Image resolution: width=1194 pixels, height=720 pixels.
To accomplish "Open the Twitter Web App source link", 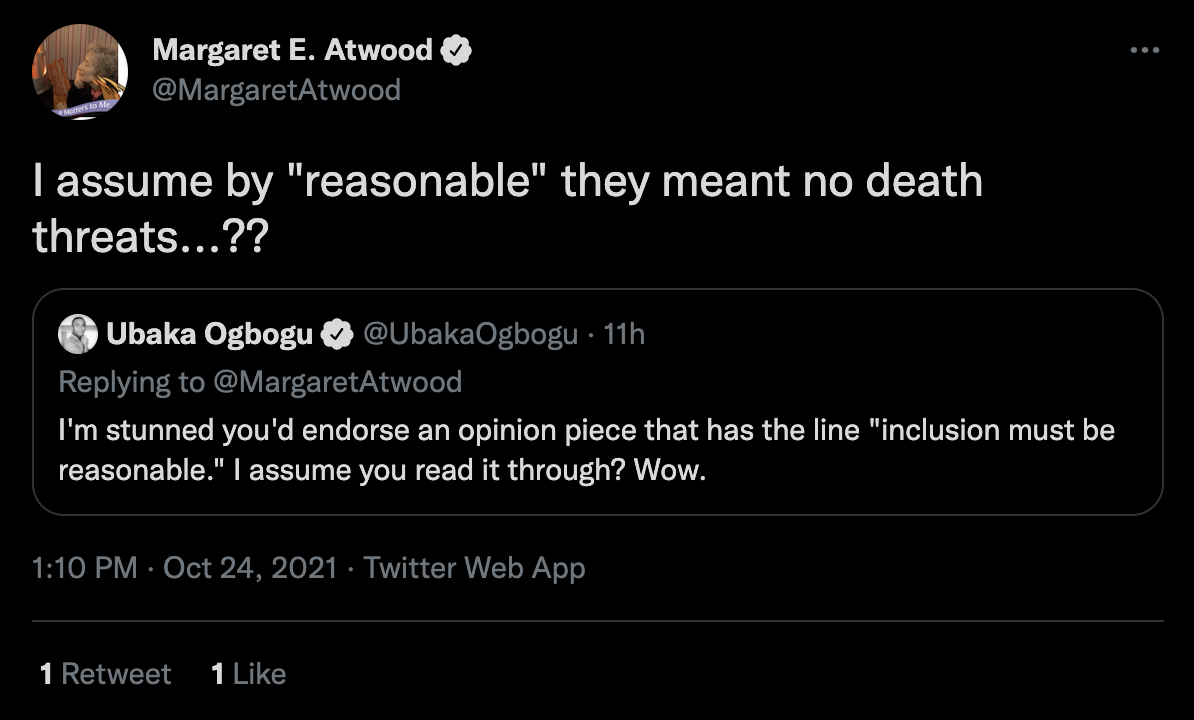I will [474, 568].
